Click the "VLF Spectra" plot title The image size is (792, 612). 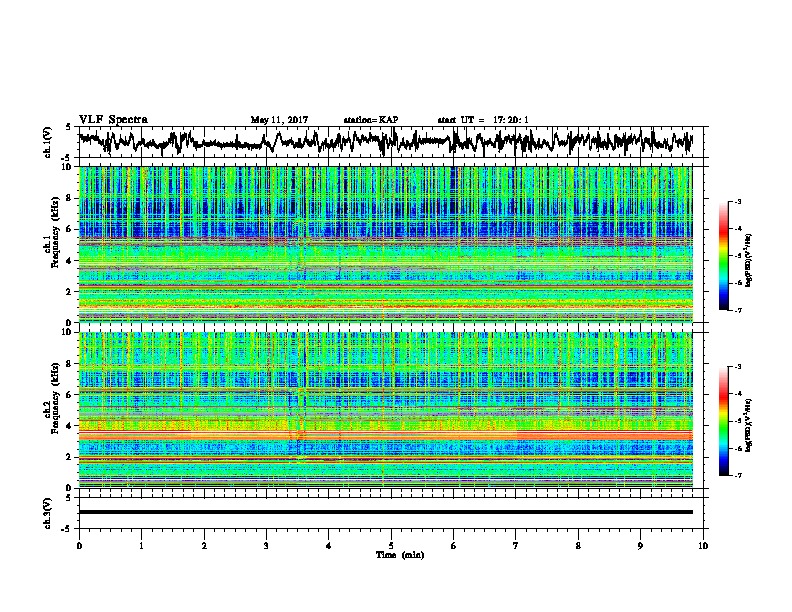click(x=113, y=120)
